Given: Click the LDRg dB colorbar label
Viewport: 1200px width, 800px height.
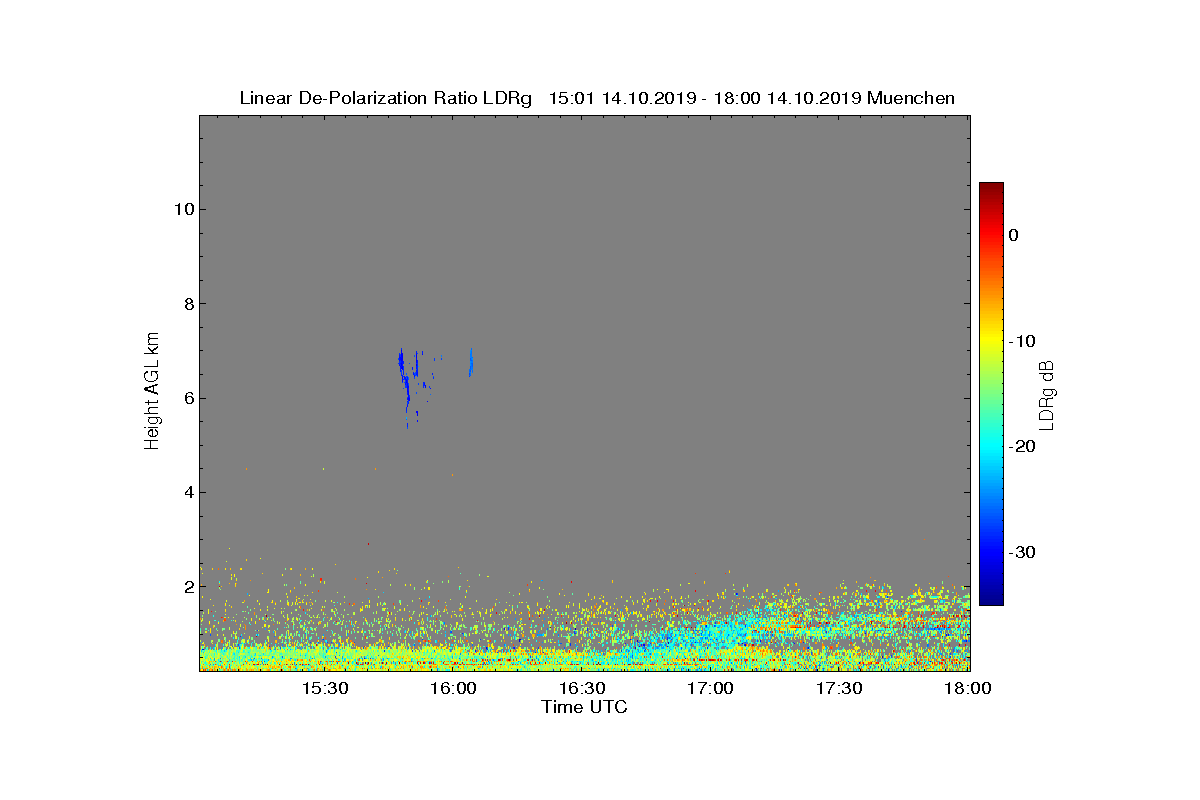Looking at the screenshot, I should point(1046,393).
